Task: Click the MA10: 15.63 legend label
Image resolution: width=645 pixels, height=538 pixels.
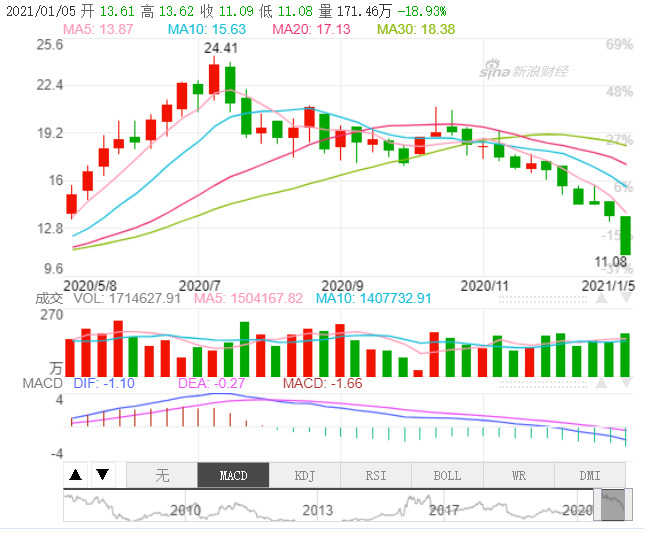Action: pyautogui.click(x=207, y=29)
